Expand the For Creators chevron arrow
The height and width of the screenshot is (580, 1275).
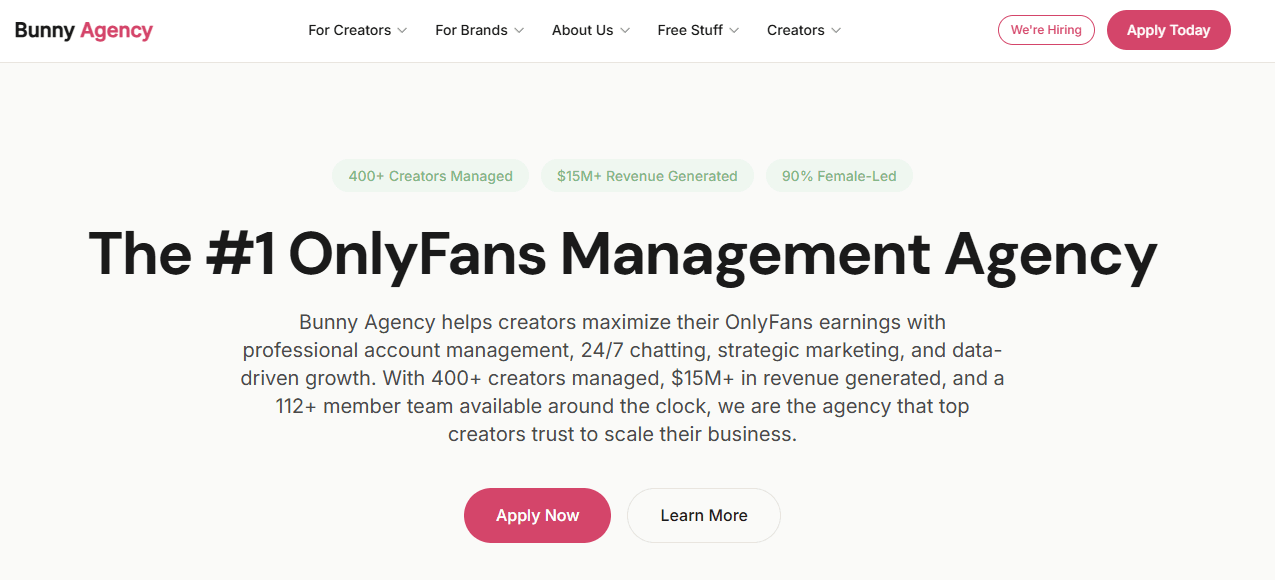point(402,31)
